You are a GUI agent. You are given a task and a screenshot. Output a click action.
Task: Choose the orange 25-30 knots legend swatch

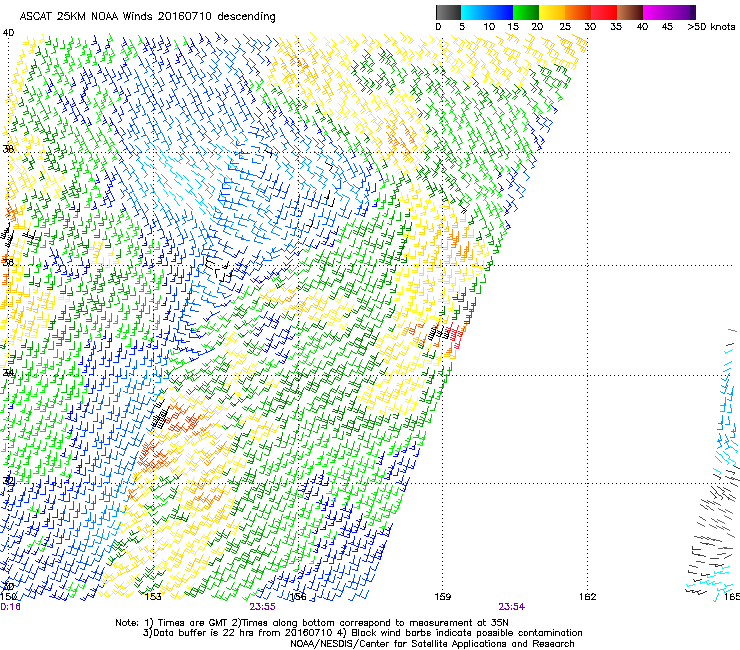coord(578,12)
